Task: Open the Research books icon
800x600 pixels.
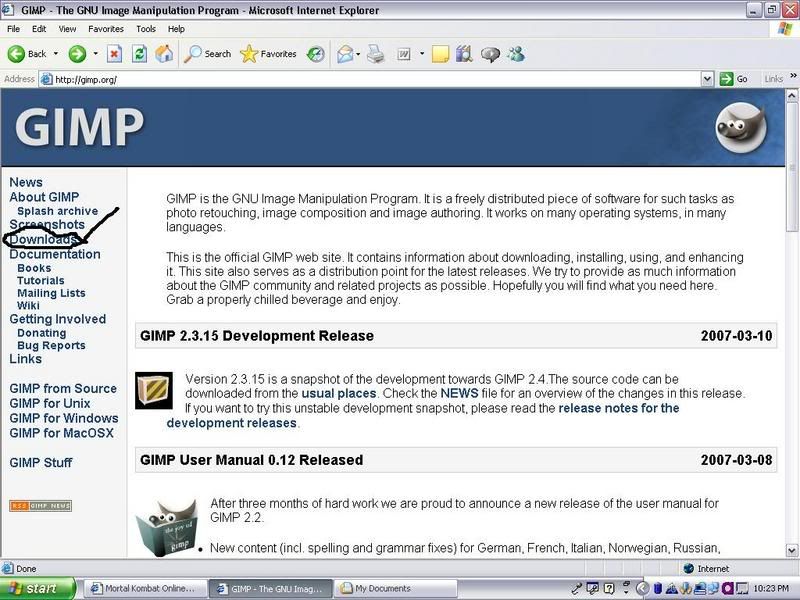Action: tap(464, 54)
